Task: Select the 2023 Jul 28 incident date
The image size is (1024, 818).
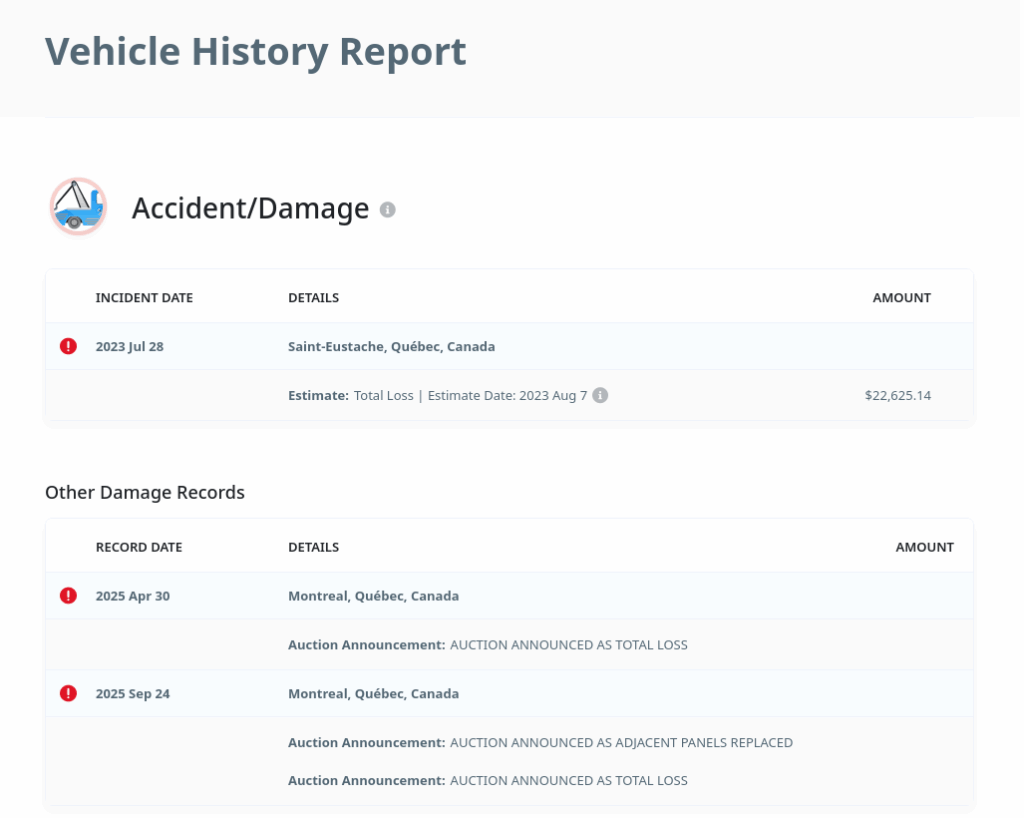Action: [129, 347]
